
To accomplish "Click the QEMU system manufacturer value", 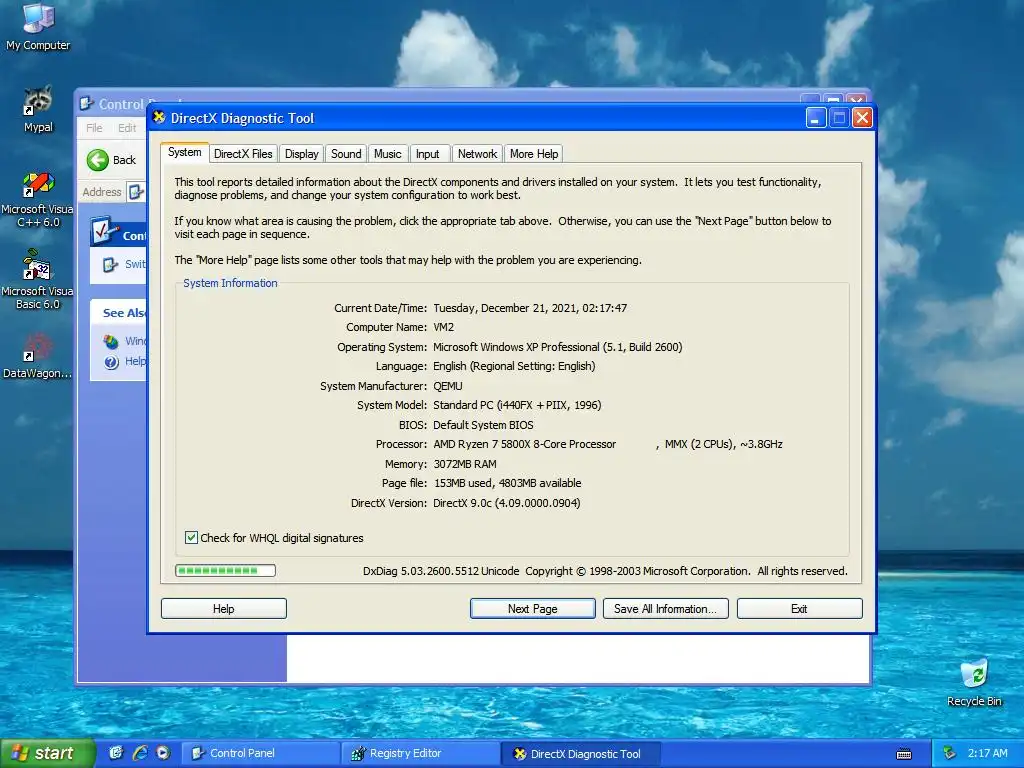I will pyautogui.click(x=447, y=386).
